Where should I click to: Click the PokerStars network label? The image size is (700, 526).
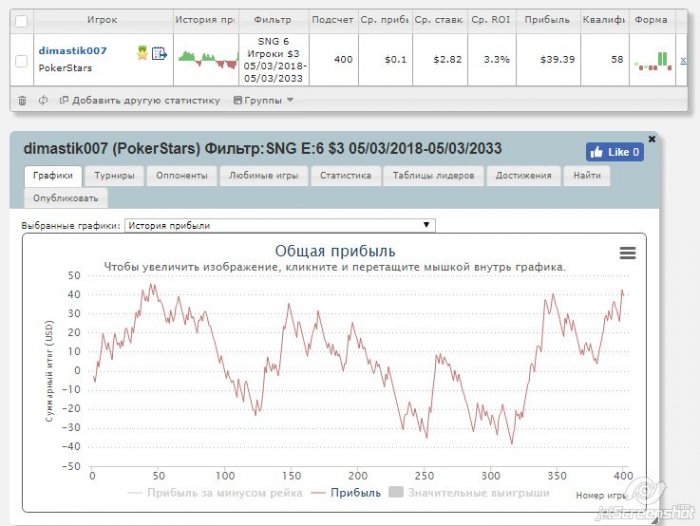65,68
